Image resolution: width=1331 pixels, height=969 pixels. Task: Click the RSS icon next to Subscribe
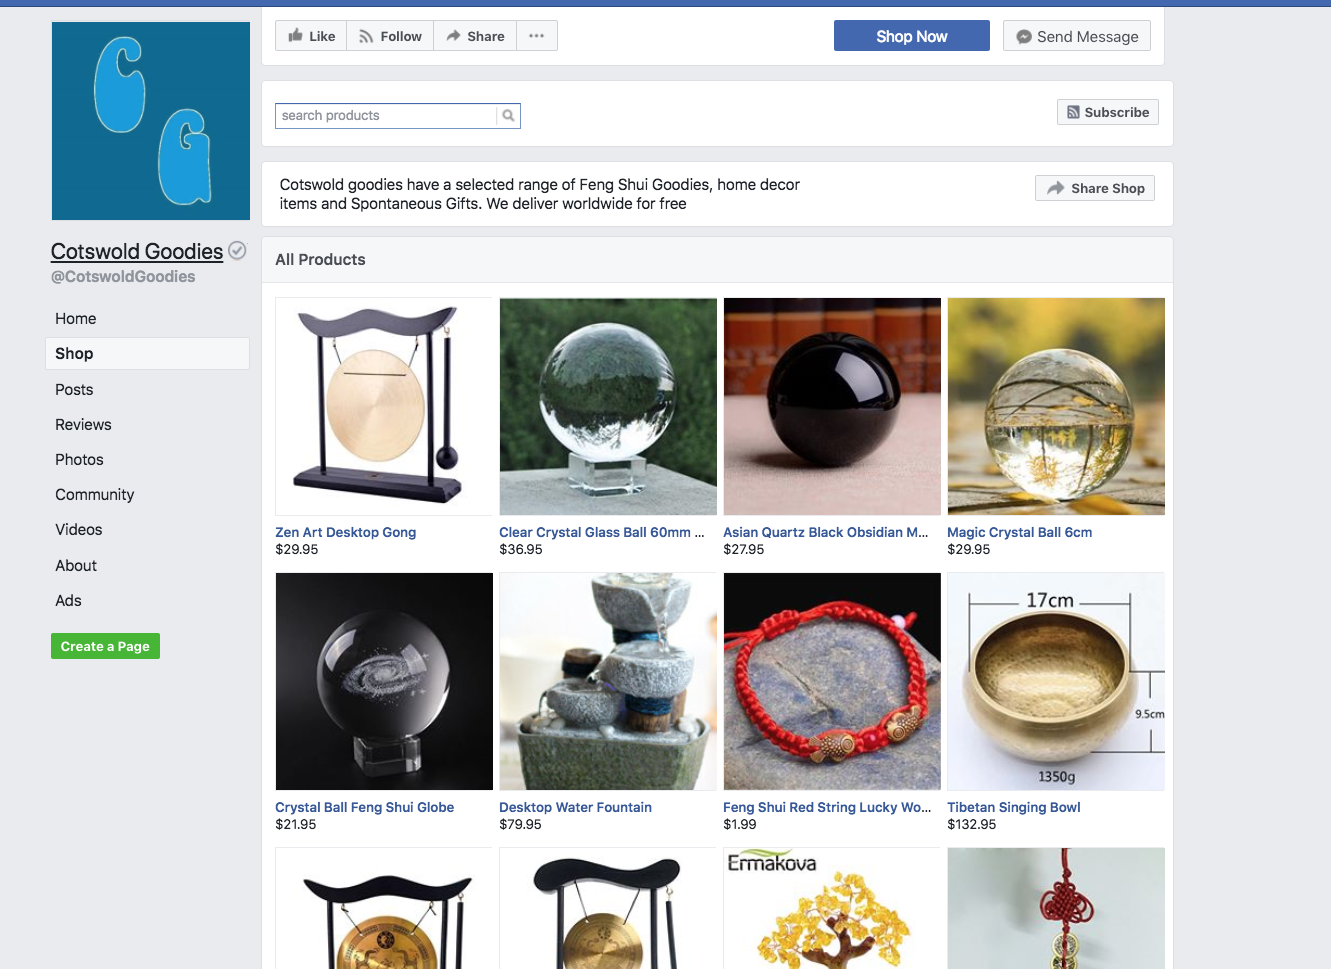tap(1074, 111)
